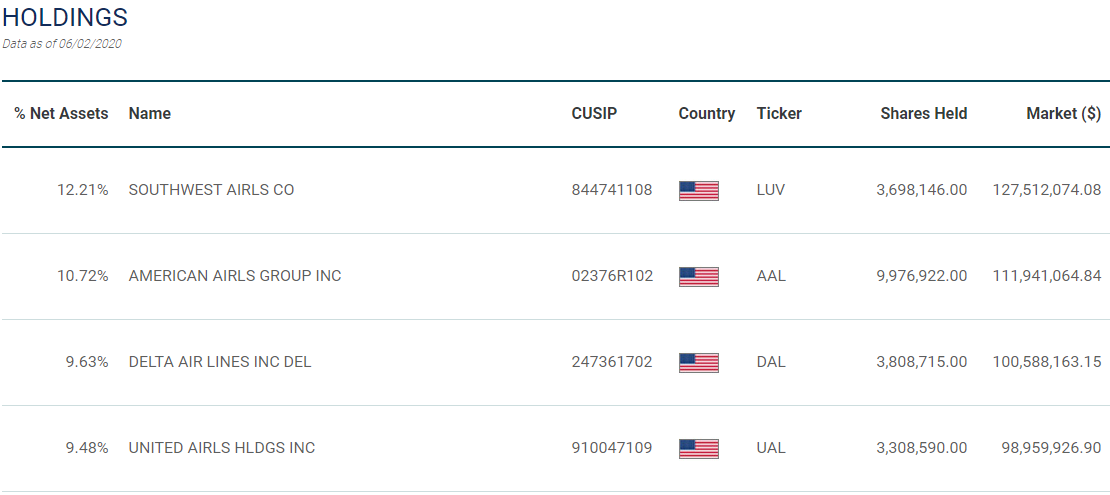Click the US flag in Southwest row
Image resolution: width=1110 pixels, height=495 pixels.
click(698, 190)
